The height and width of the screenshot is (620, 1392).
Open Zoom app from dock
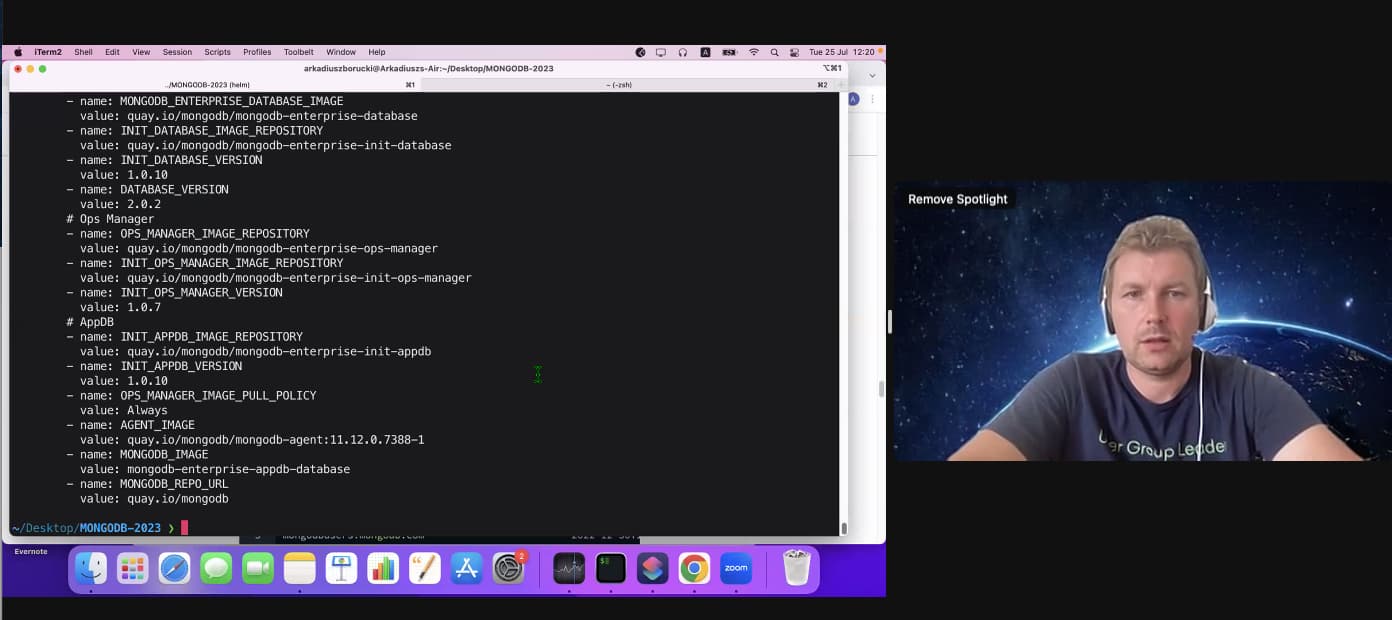(x=736, y=568)
